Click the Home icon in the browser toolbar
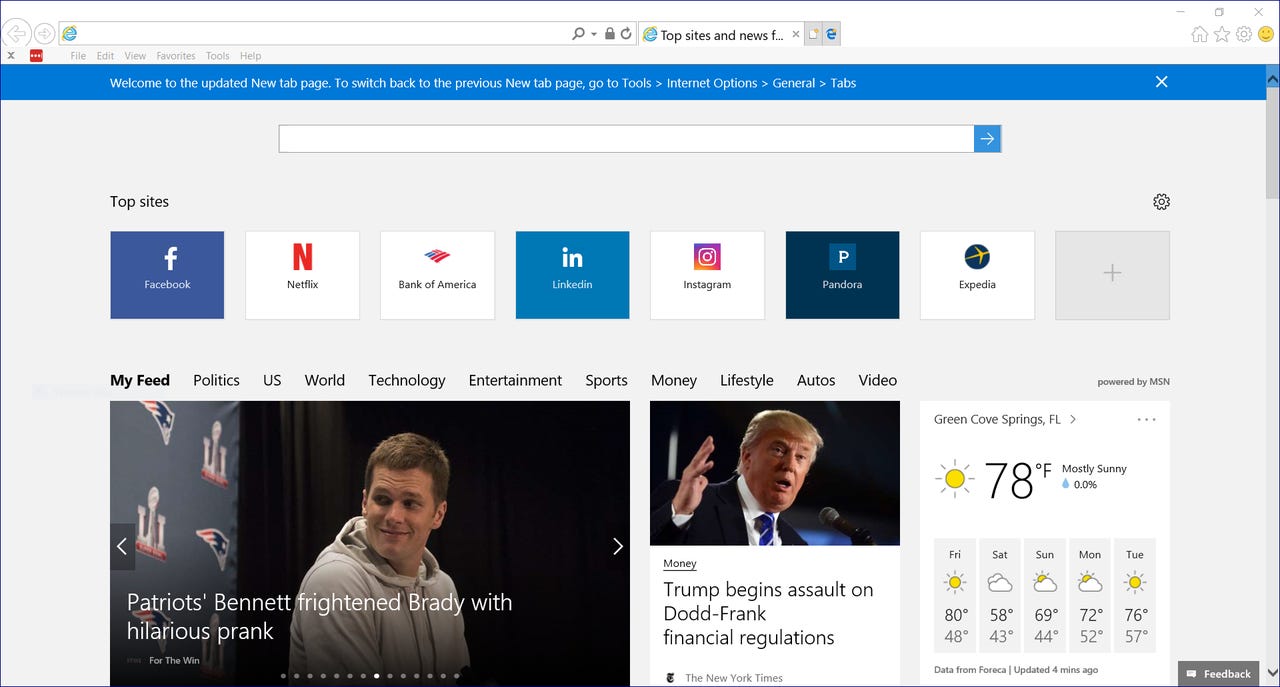This screenshot has height=687, width=1280. pyautogui.click(x=1199, y=33)
